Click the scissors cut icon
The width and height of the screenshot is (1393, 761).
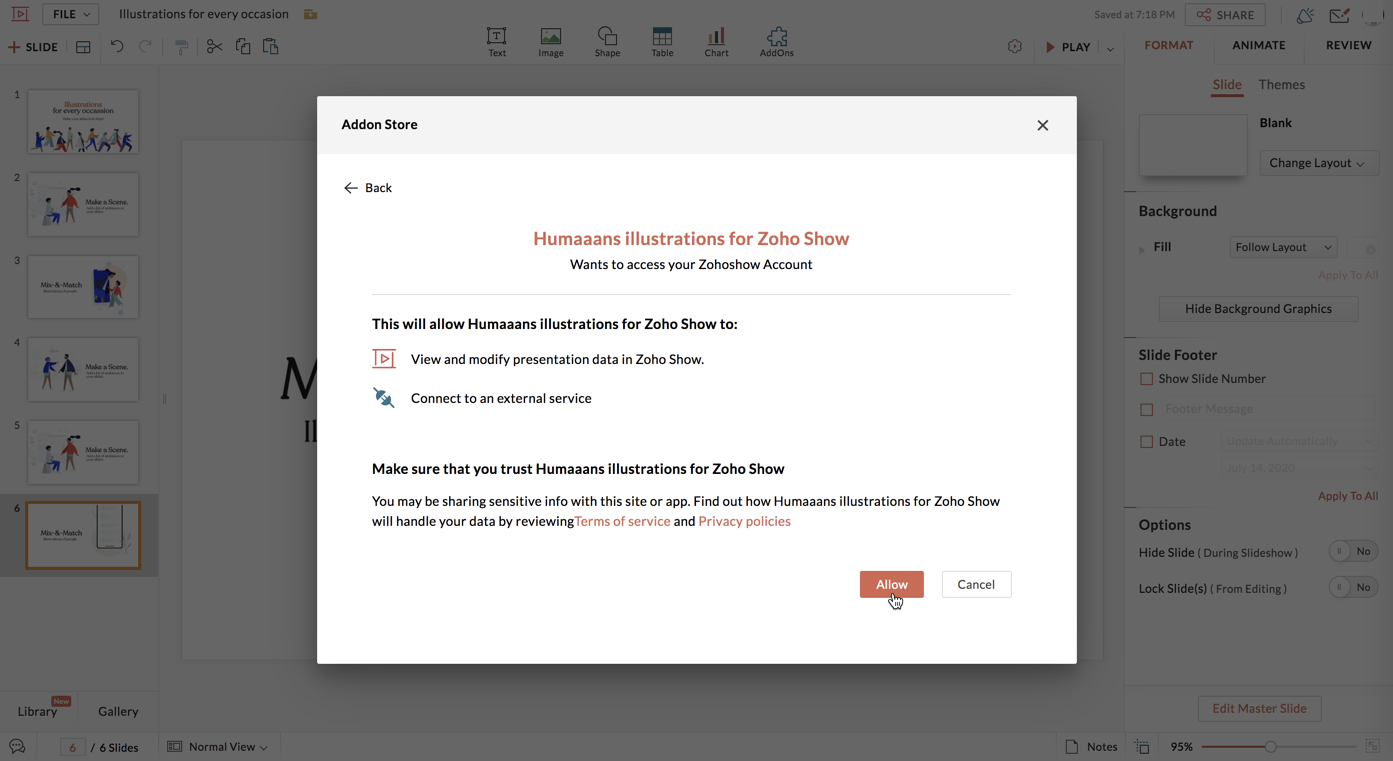[214, 47]
